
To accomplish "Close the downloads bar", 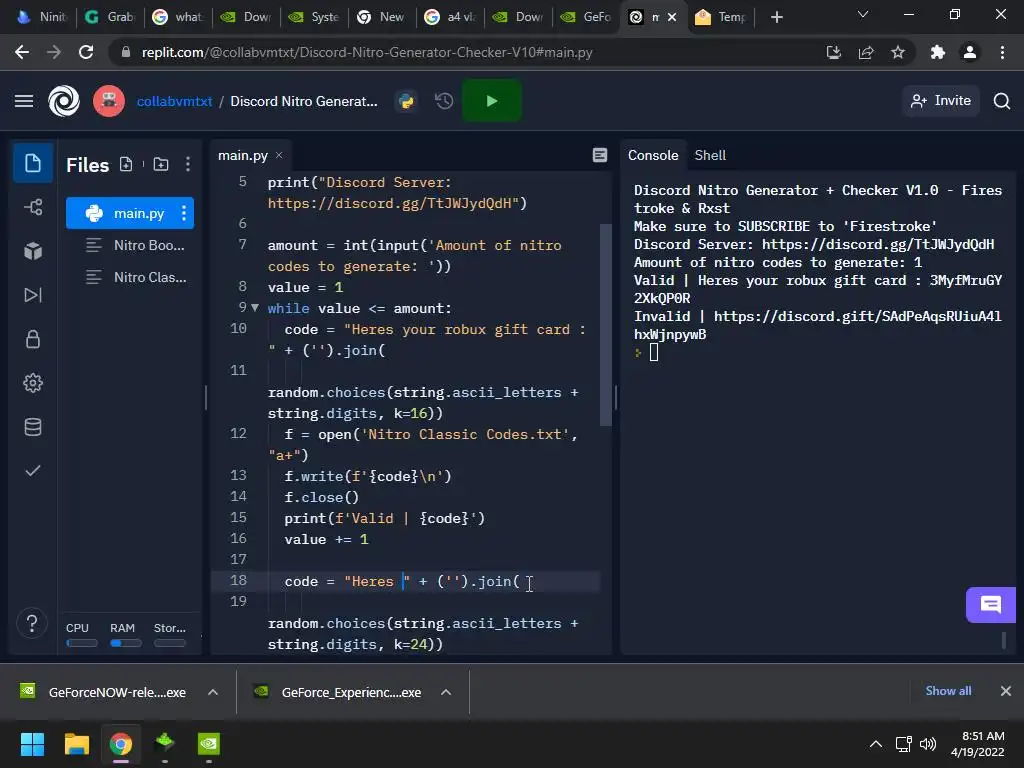I will pos(1006,691).
